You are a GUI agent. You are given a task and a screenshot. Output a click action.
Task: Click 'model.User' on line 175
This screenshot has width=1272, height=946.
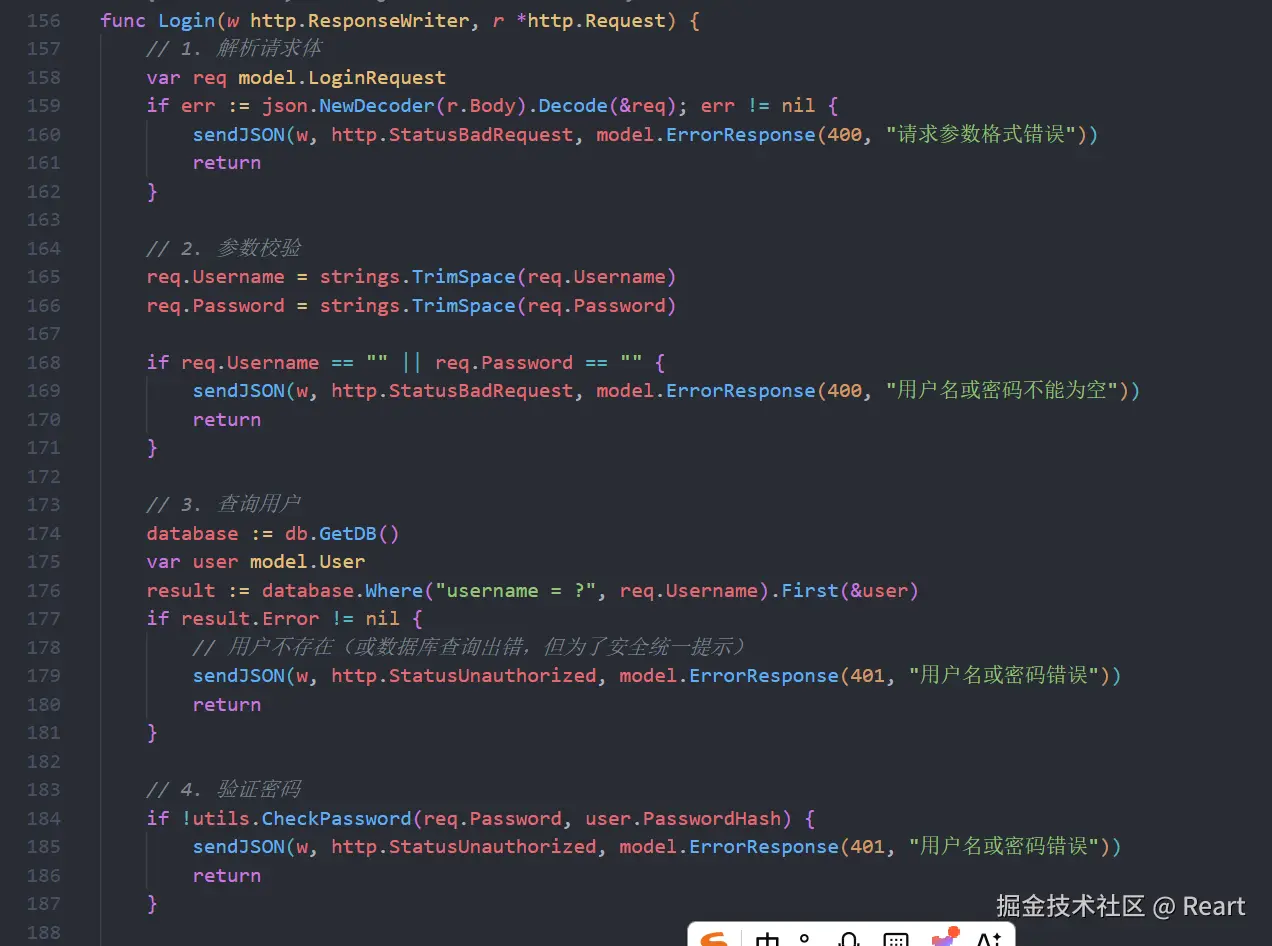point(308,561)
